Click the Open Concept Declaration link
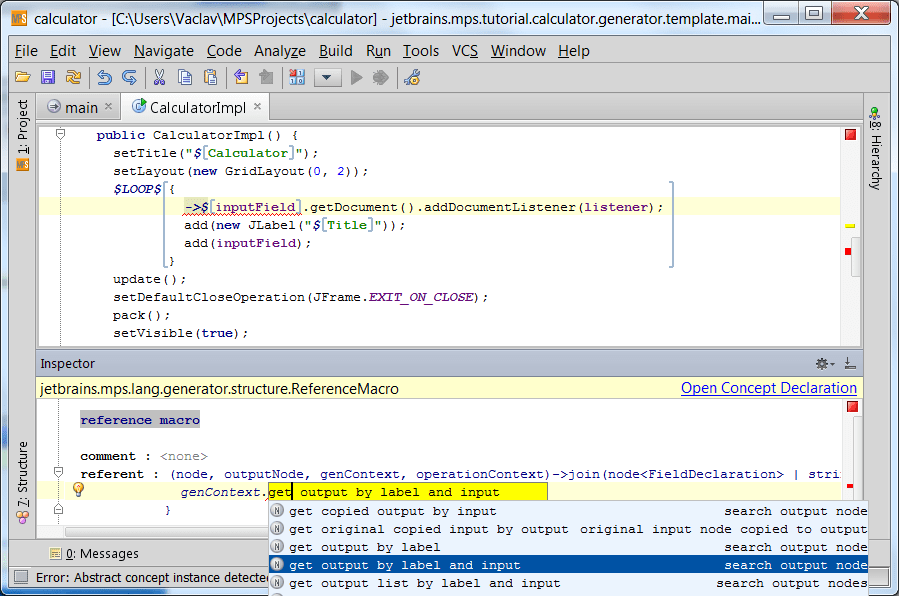 [768, 388]
